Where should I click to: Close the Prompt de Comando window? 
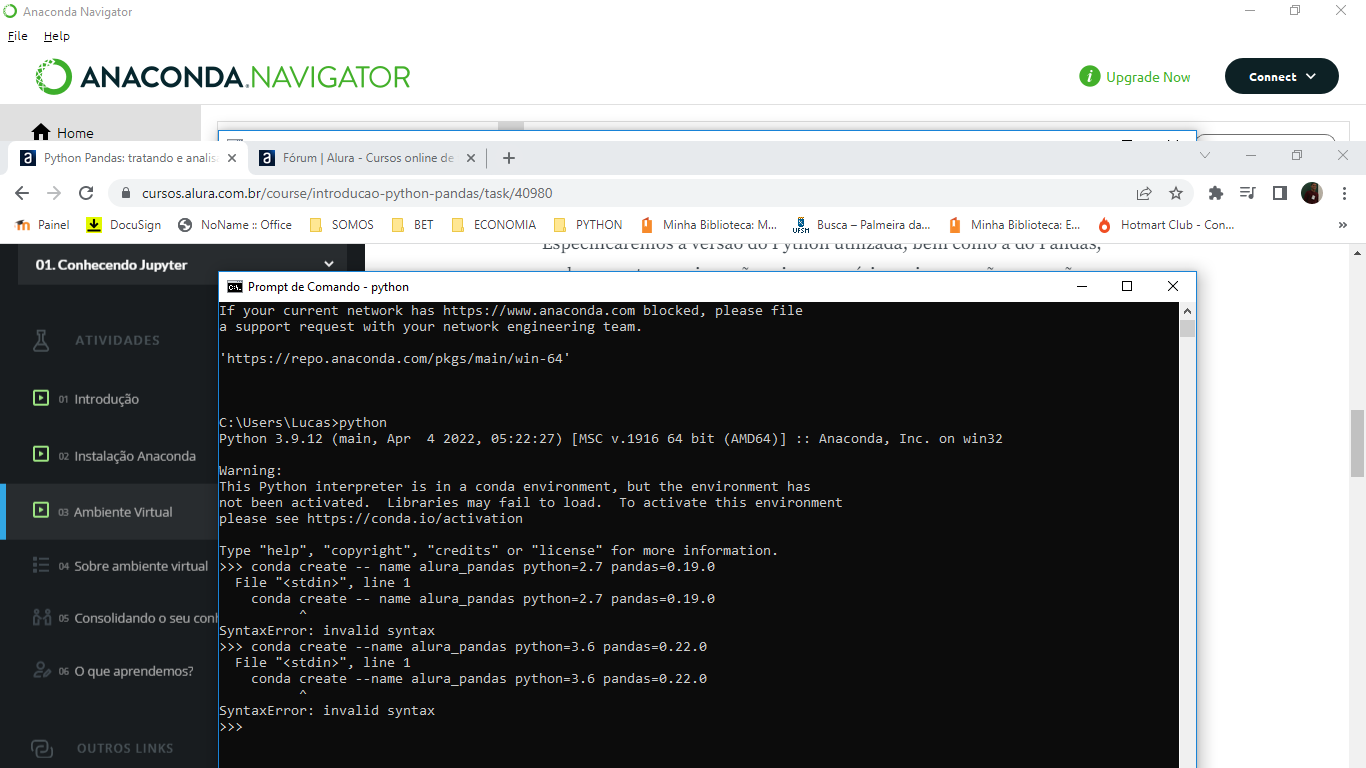click(1173, 286)
